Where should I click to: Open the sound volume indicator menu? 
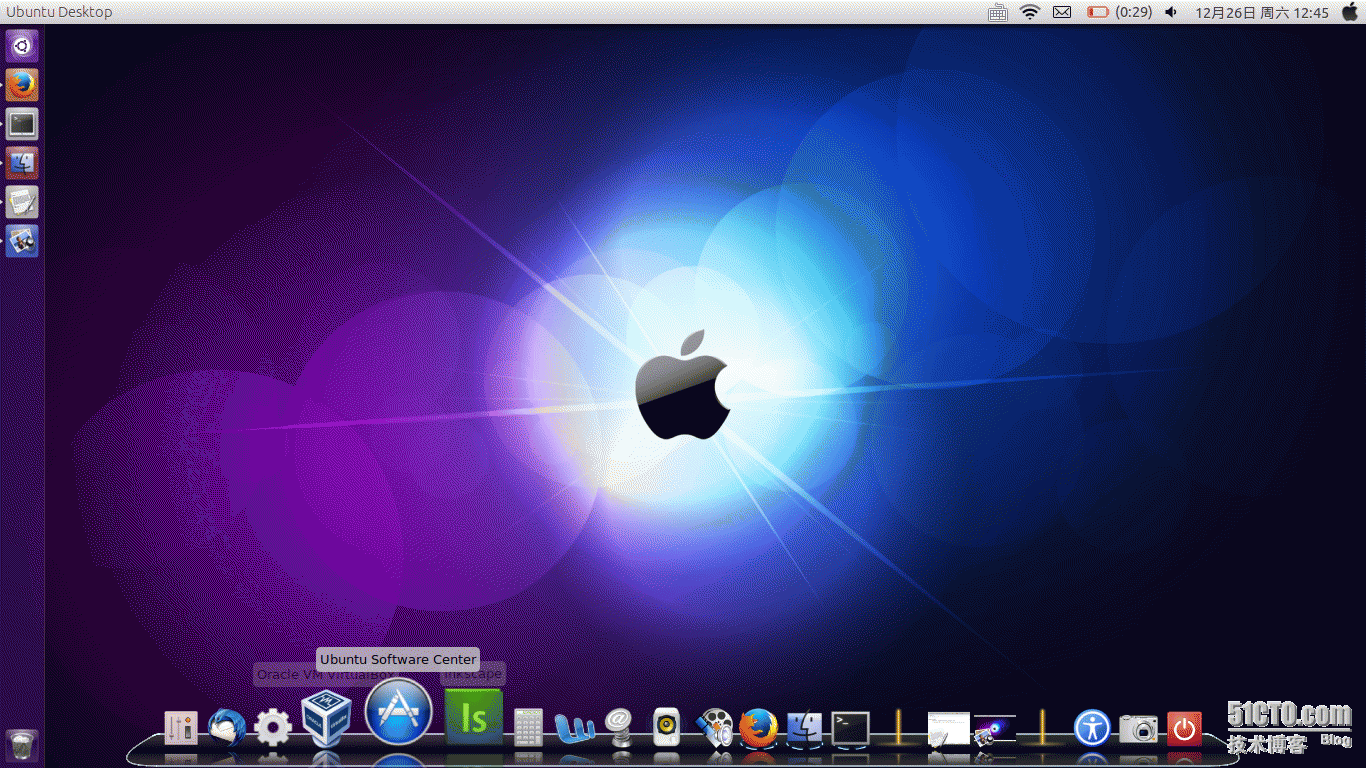coord(1171,12)
